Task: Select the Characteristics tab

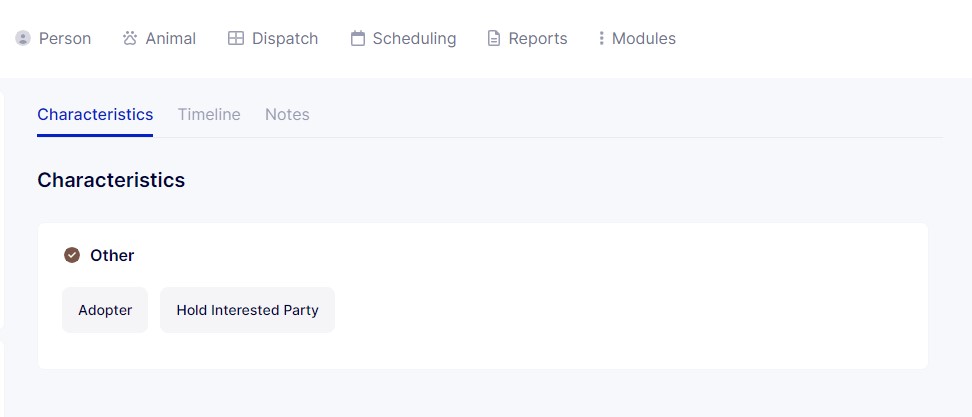Action: pyautogui.click(x=95, y=115)
